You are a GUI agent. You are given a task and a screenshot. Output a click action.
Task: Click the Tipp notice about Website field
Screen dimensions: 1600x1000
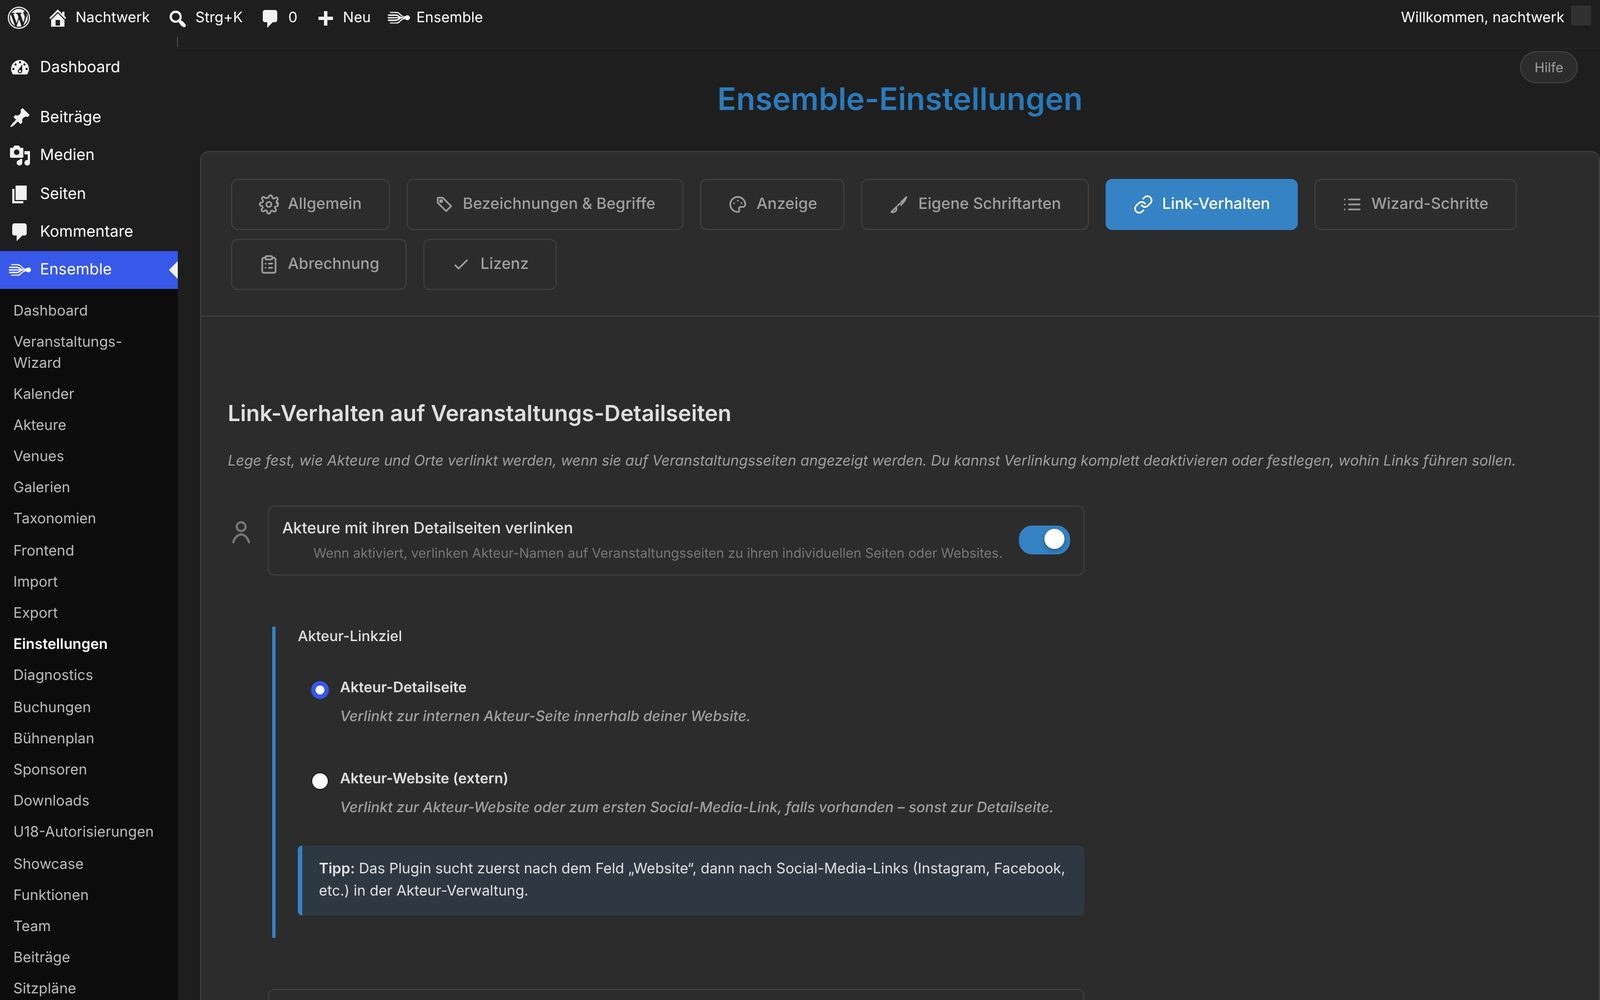(x=691, y=880)
